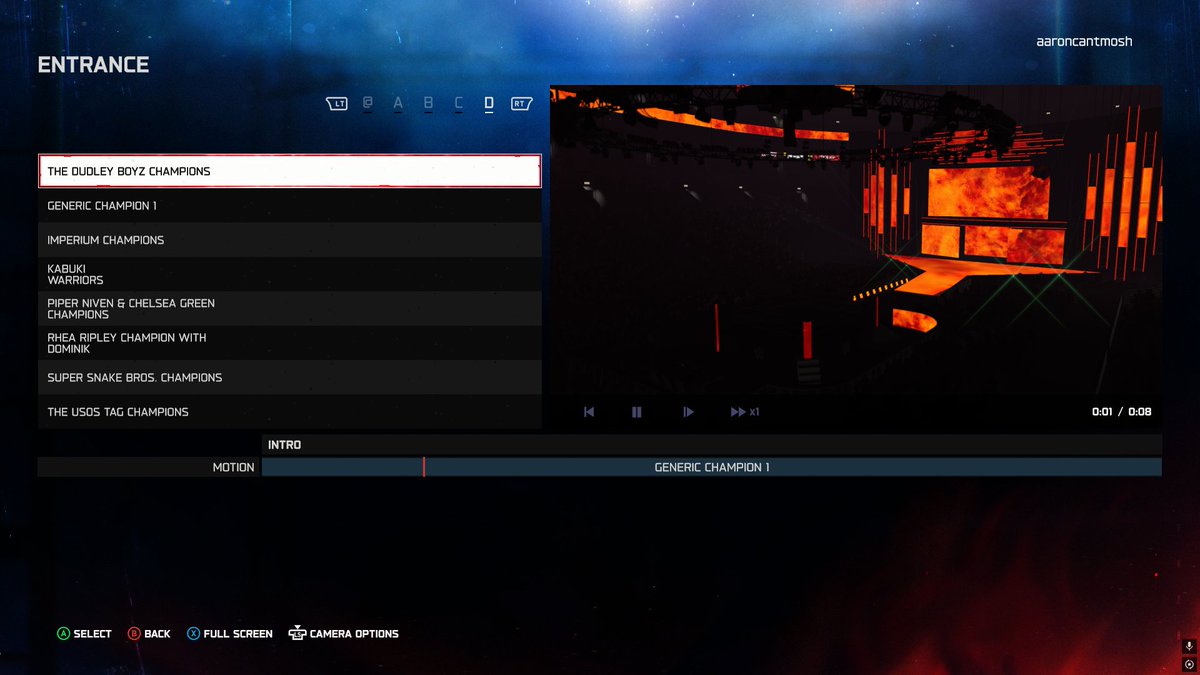The height and width of the screenshot is (675, 1200).
Task: Click the microphone overlay icon
Action: (1189, 647)
